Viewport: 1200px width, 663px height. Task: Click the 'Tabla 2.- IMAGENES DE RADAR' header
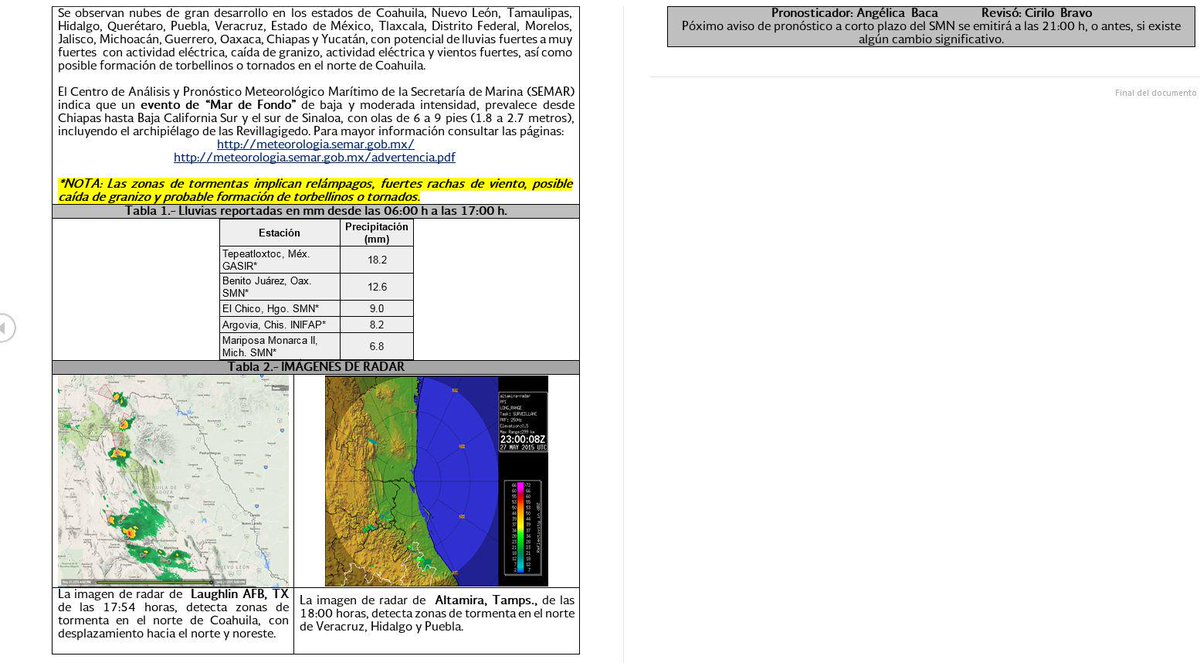(x=316, y=367)
